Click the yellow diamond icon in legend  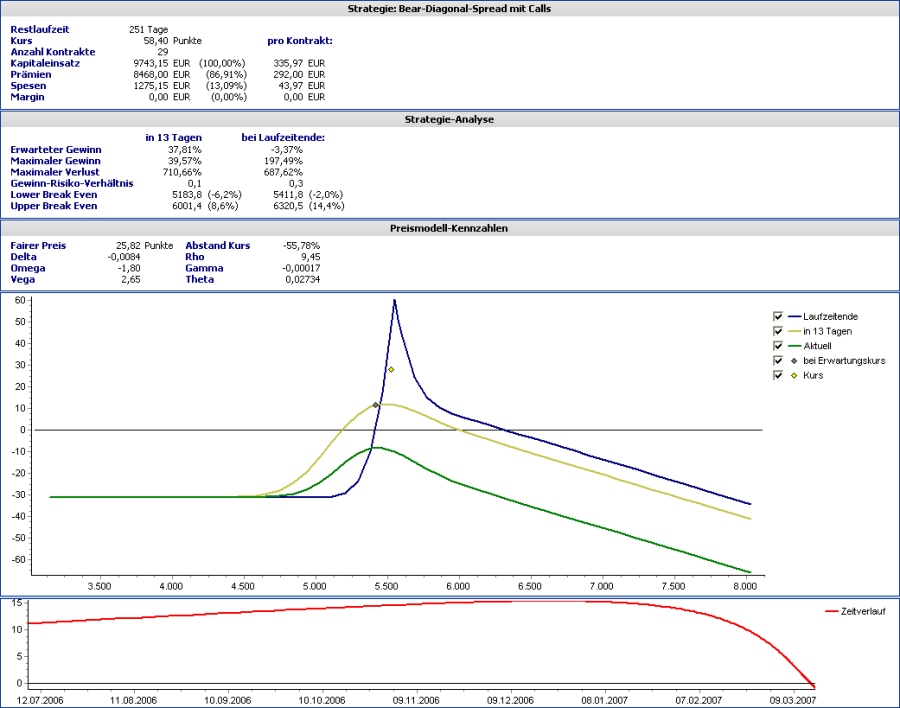pyautogui.click(x=794, y=376)
